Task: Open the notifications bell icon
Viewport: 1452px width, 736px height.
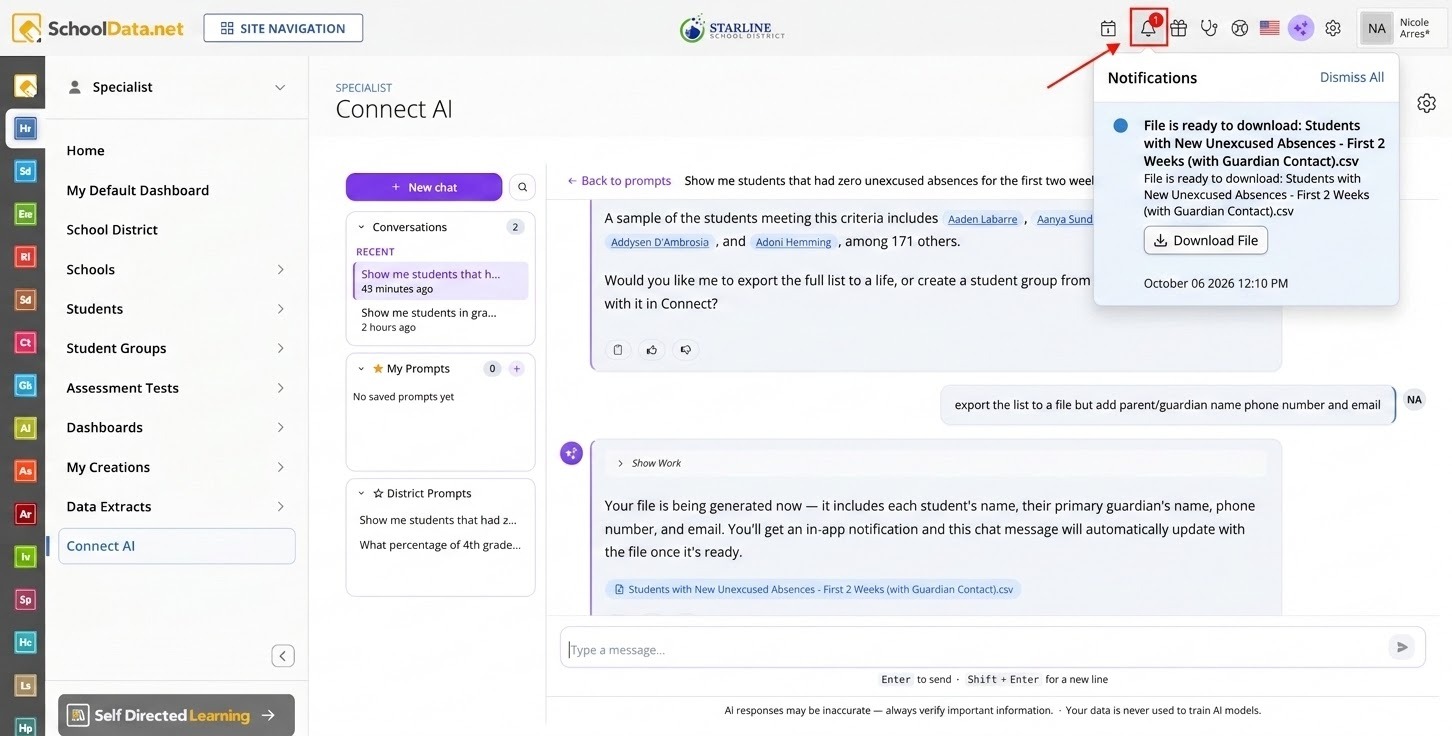Action: 1148,28
